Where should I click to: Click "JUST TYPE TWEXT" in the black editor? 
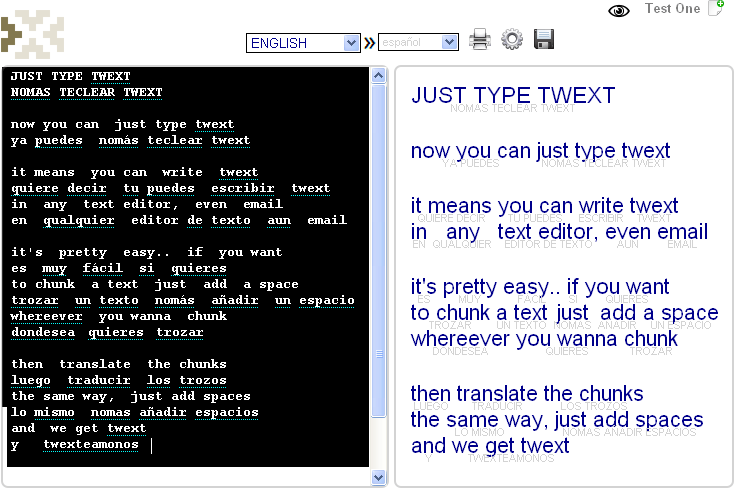pos(71,76)
